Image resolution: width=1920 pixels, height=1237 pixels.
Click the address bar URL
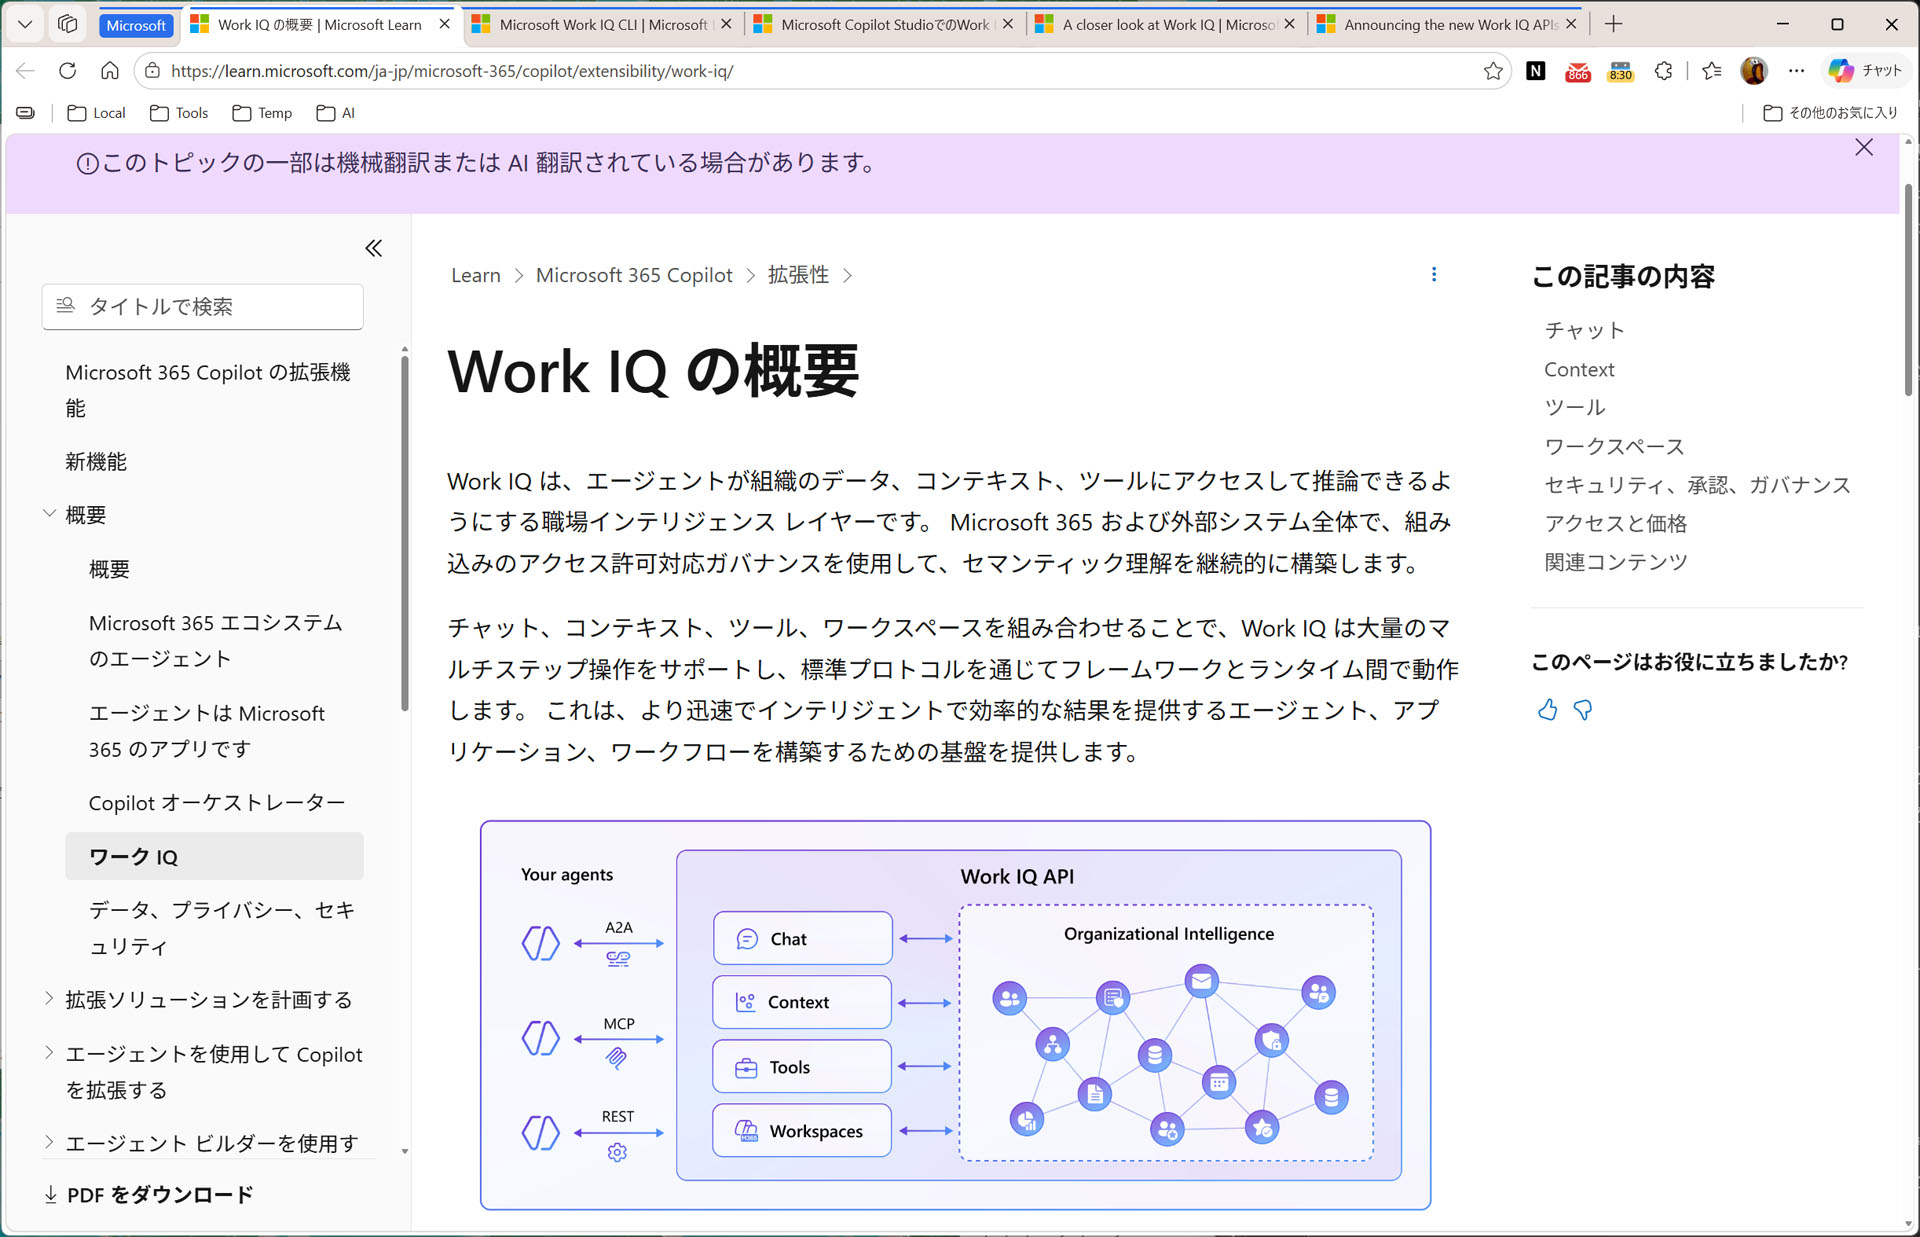click(x=452, y=71)
